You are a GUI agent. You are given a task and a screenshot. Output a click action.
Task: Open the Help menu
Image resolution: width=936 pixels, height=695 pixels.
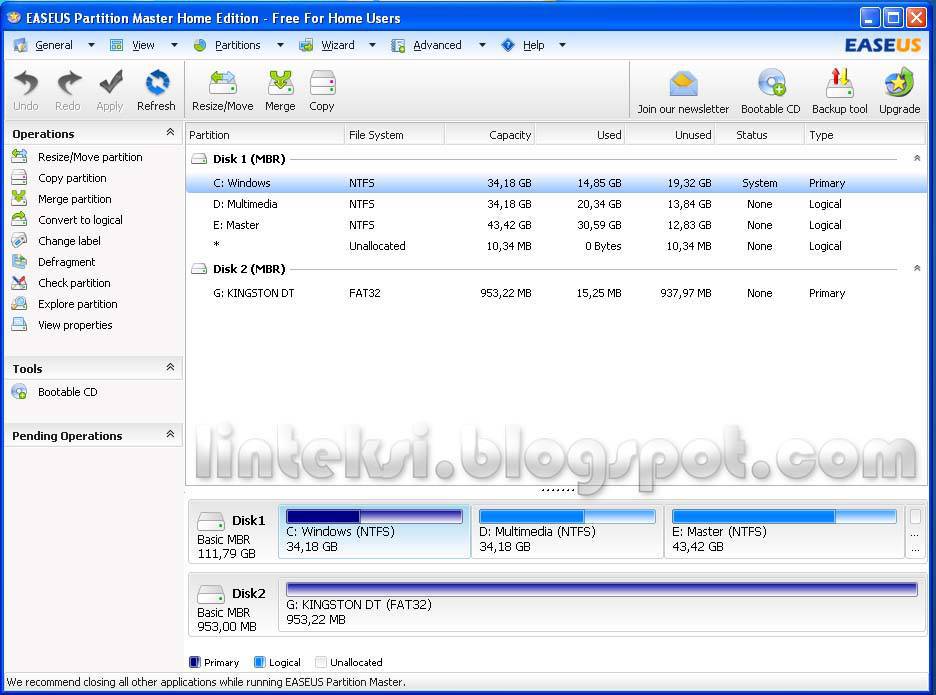(x=533, y=45)
